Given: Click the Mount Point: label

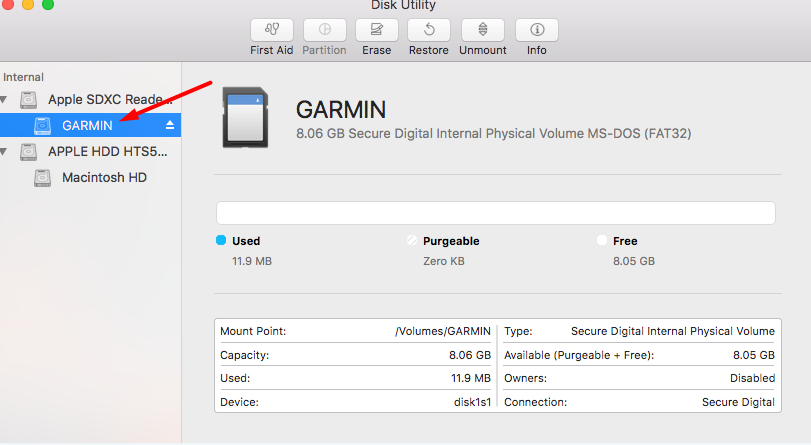Looking at the screenshot, I should 253,331.
